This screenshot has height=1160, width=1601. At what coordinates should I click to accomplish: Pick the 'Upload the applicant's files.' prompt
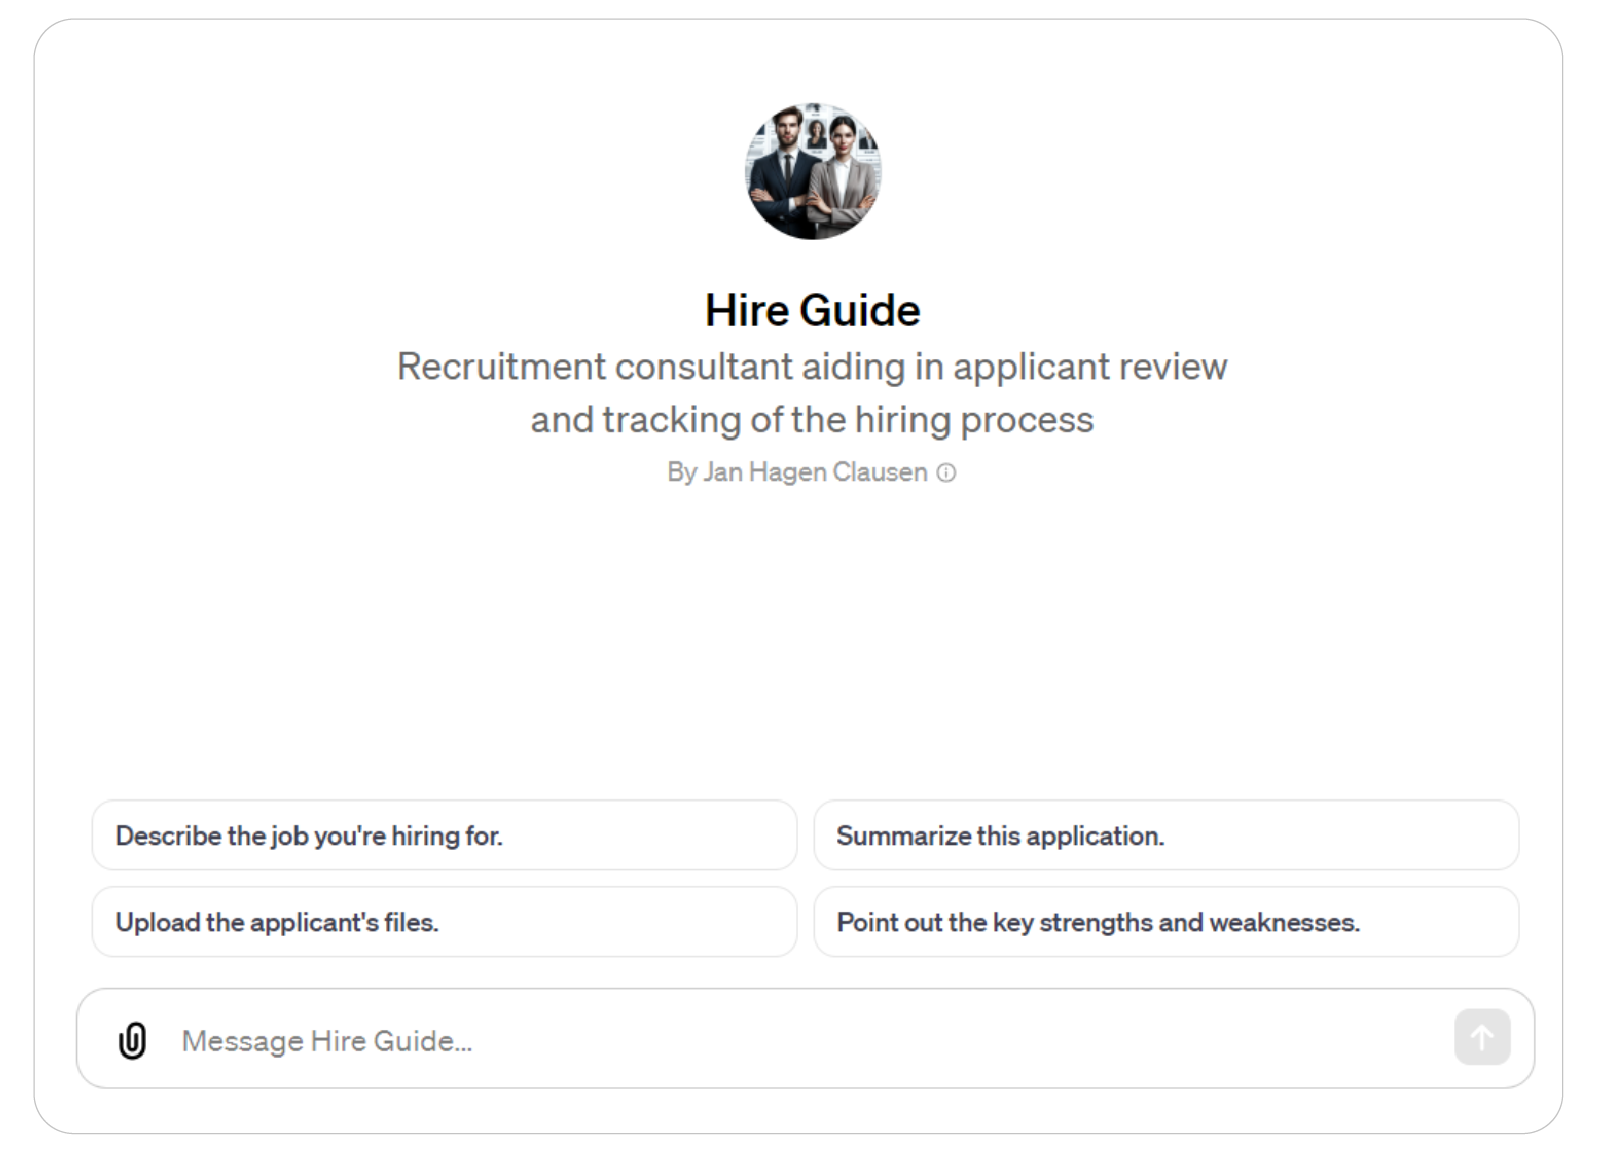pyautogui.click(x=444, y=922)
